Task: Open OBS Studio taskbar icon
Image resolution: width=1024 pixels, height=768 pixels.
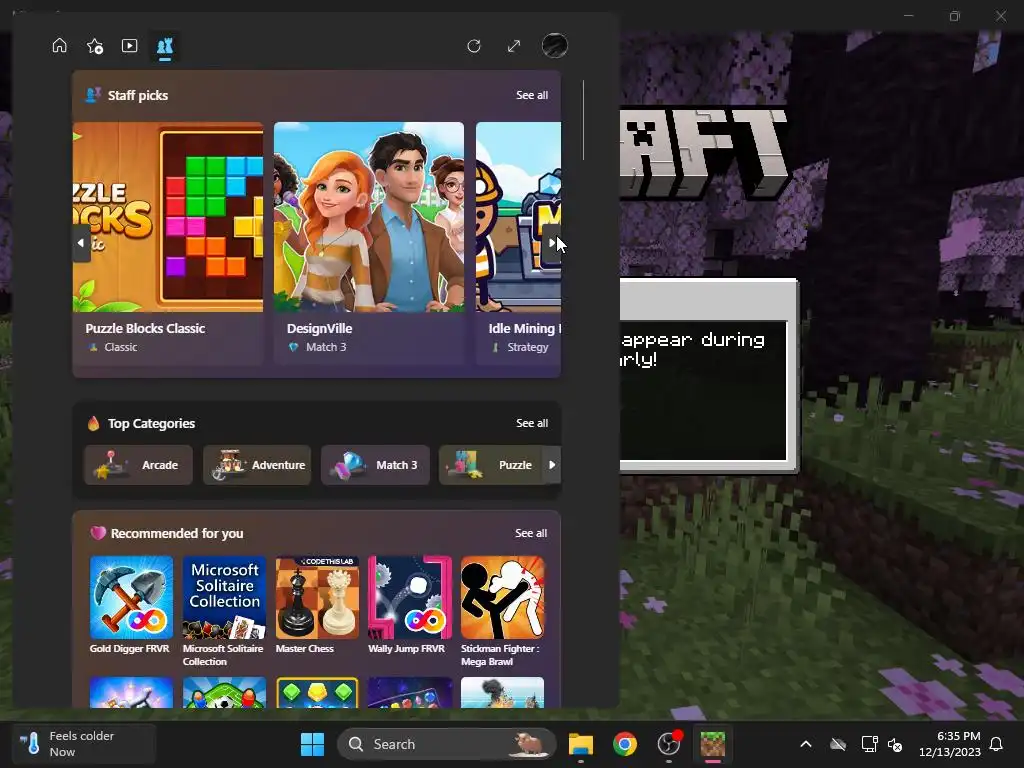Action: coord(669,744)
